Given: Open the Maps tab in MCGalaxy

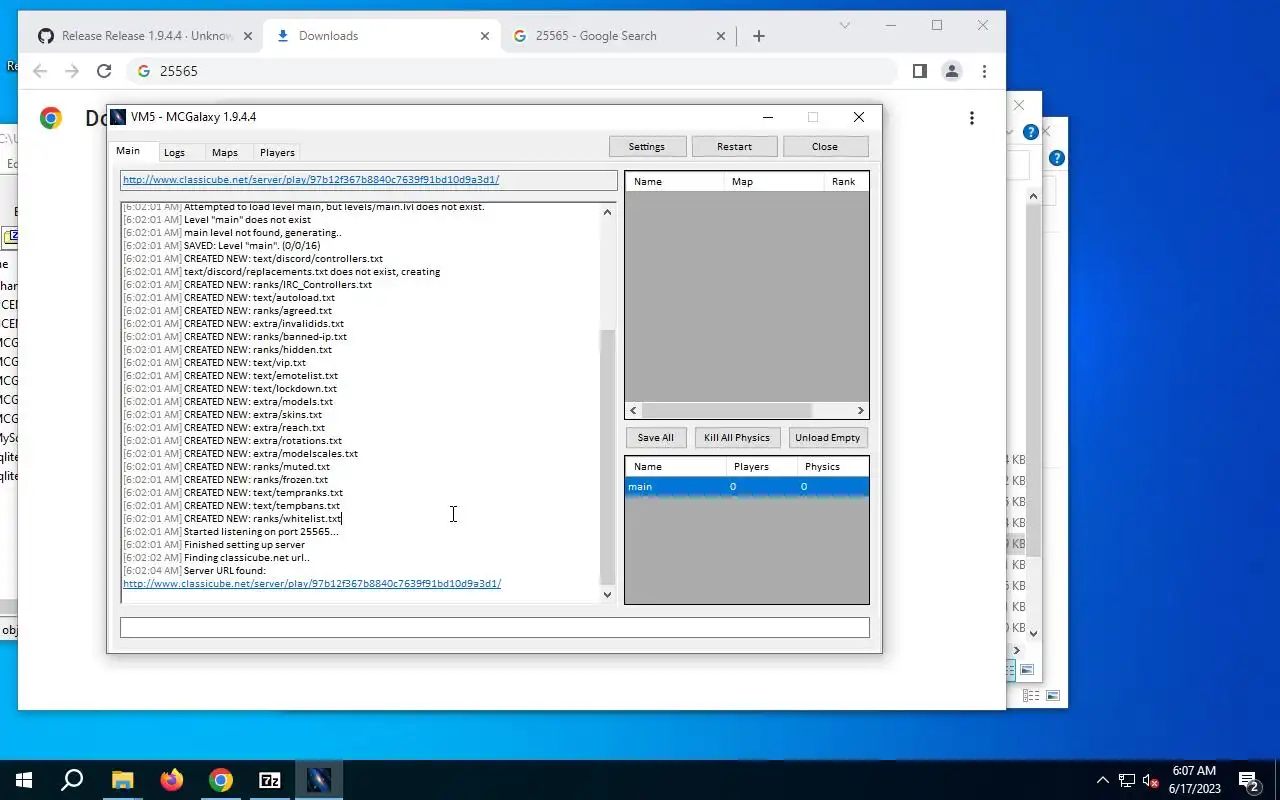Looking at the screenshot, I should point(225,152).
